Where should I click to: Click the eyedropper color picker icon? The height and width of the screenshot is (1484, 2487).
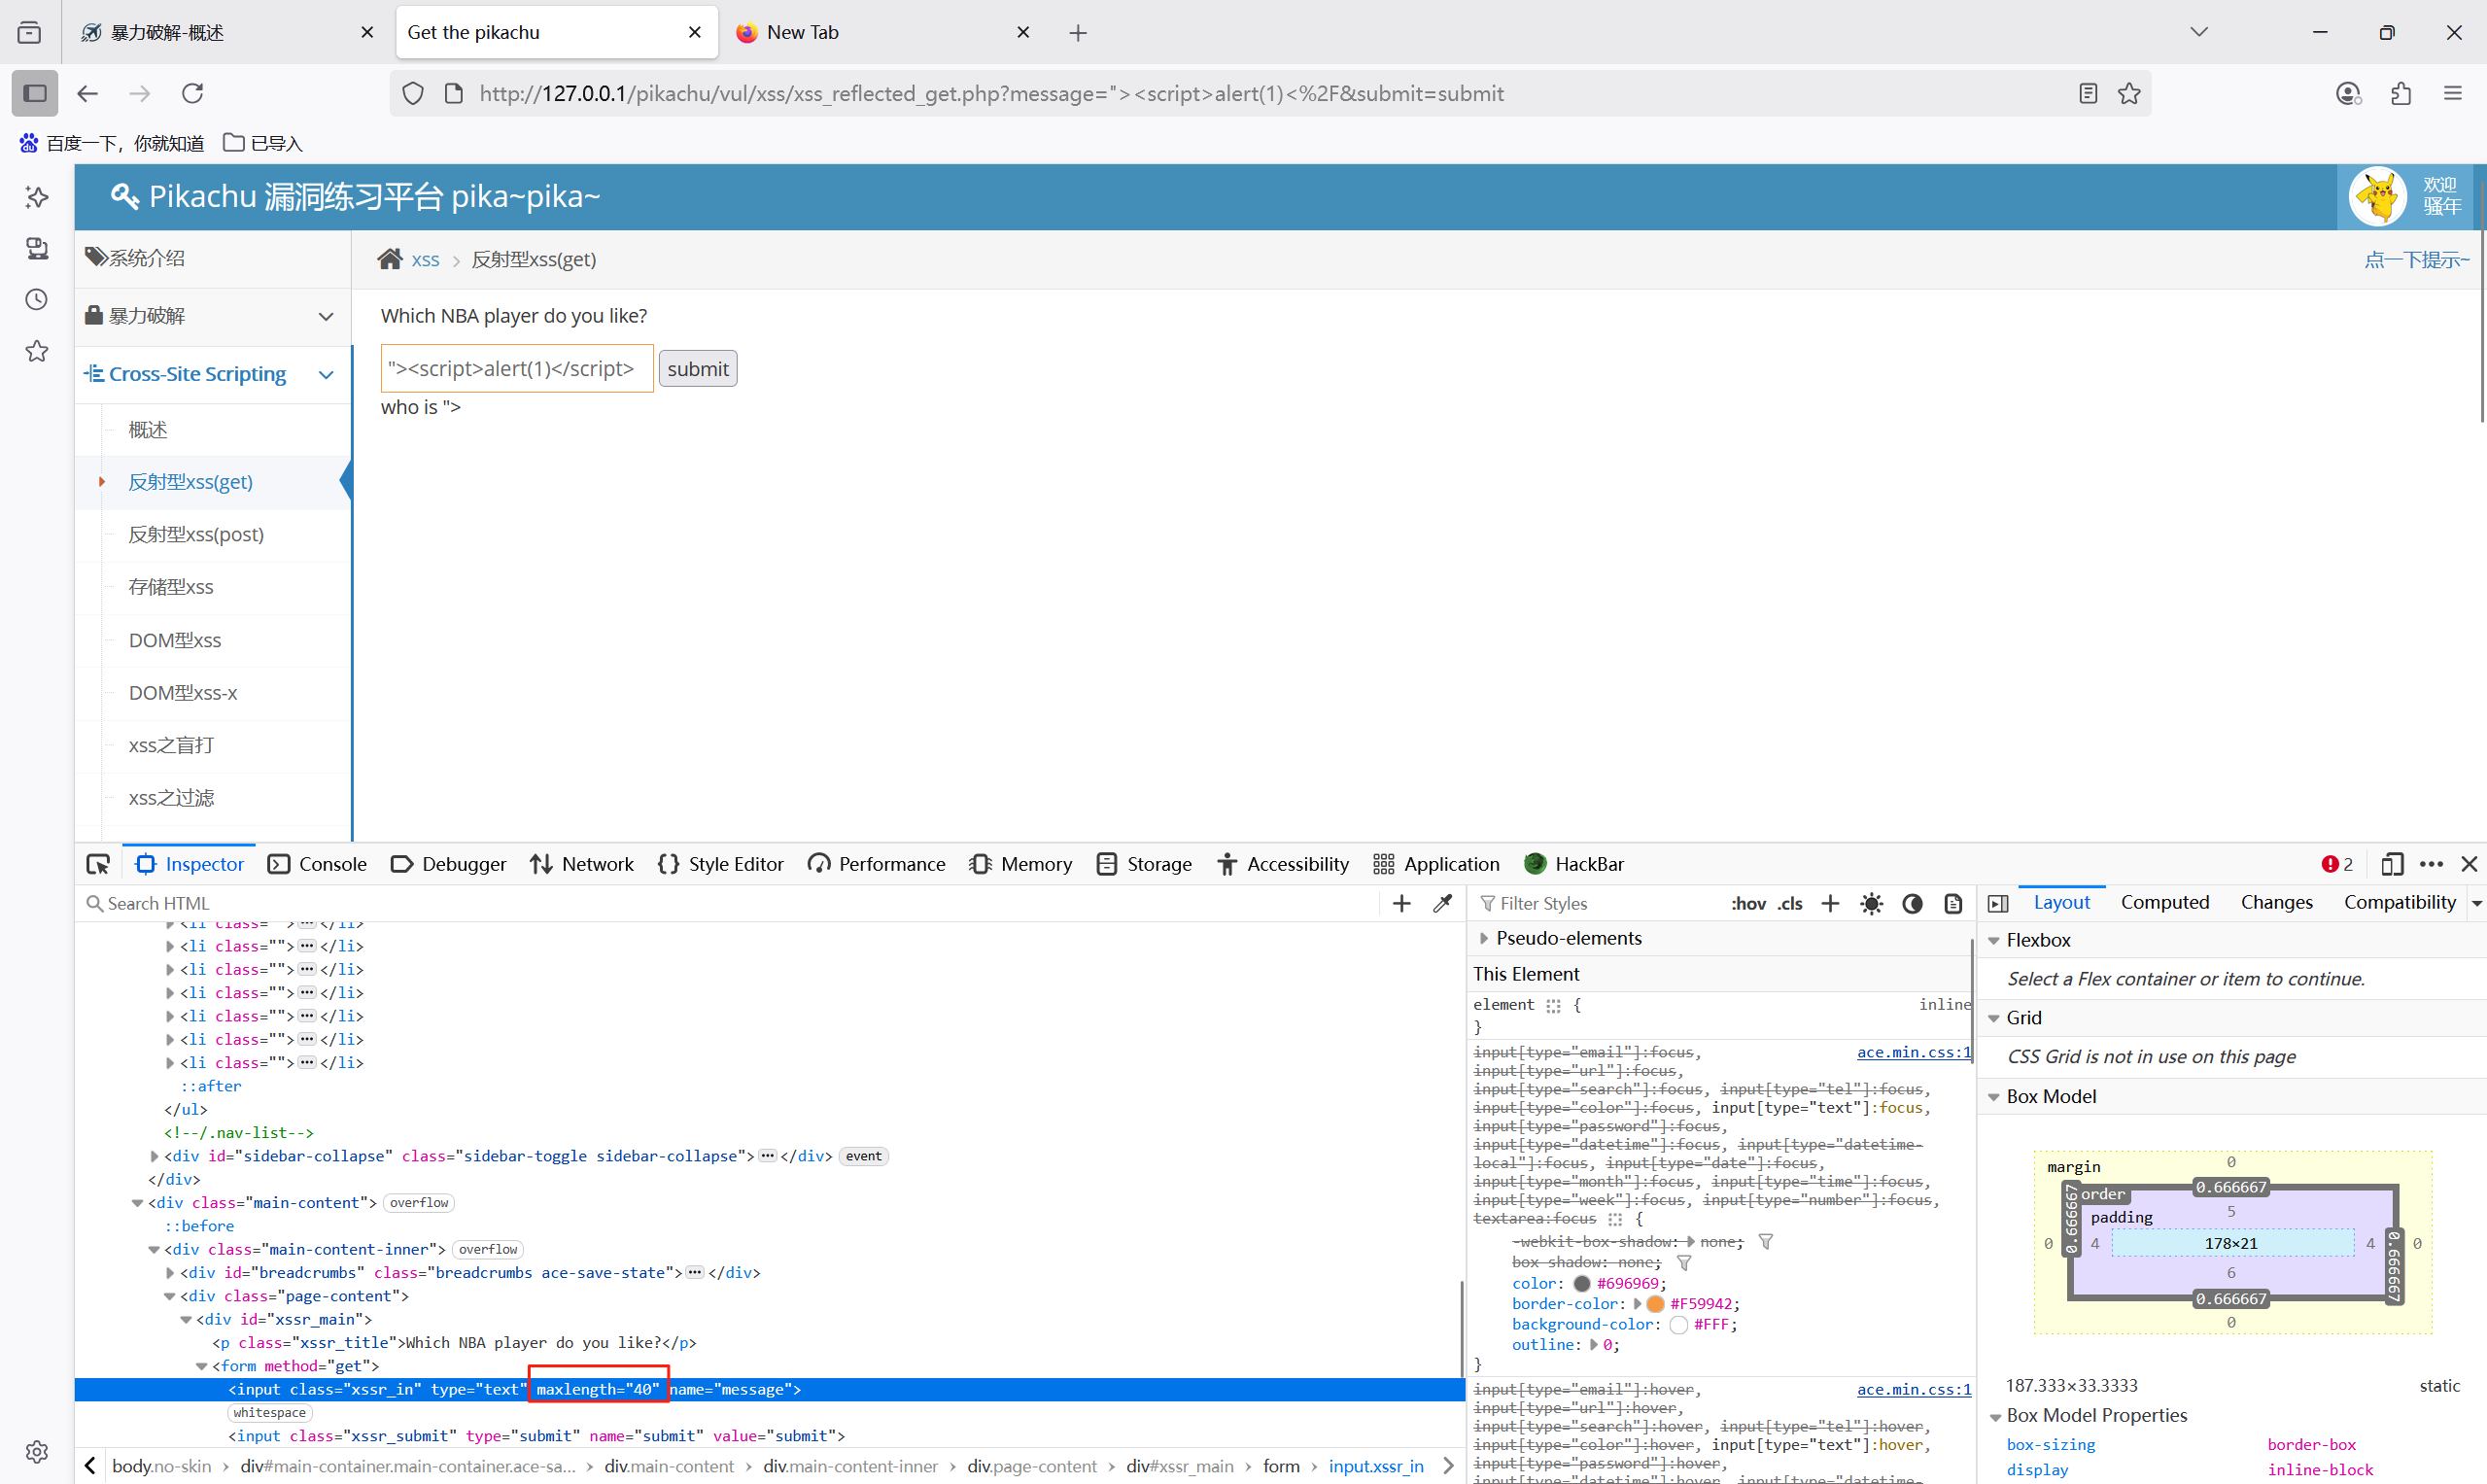click(1442, 903)
